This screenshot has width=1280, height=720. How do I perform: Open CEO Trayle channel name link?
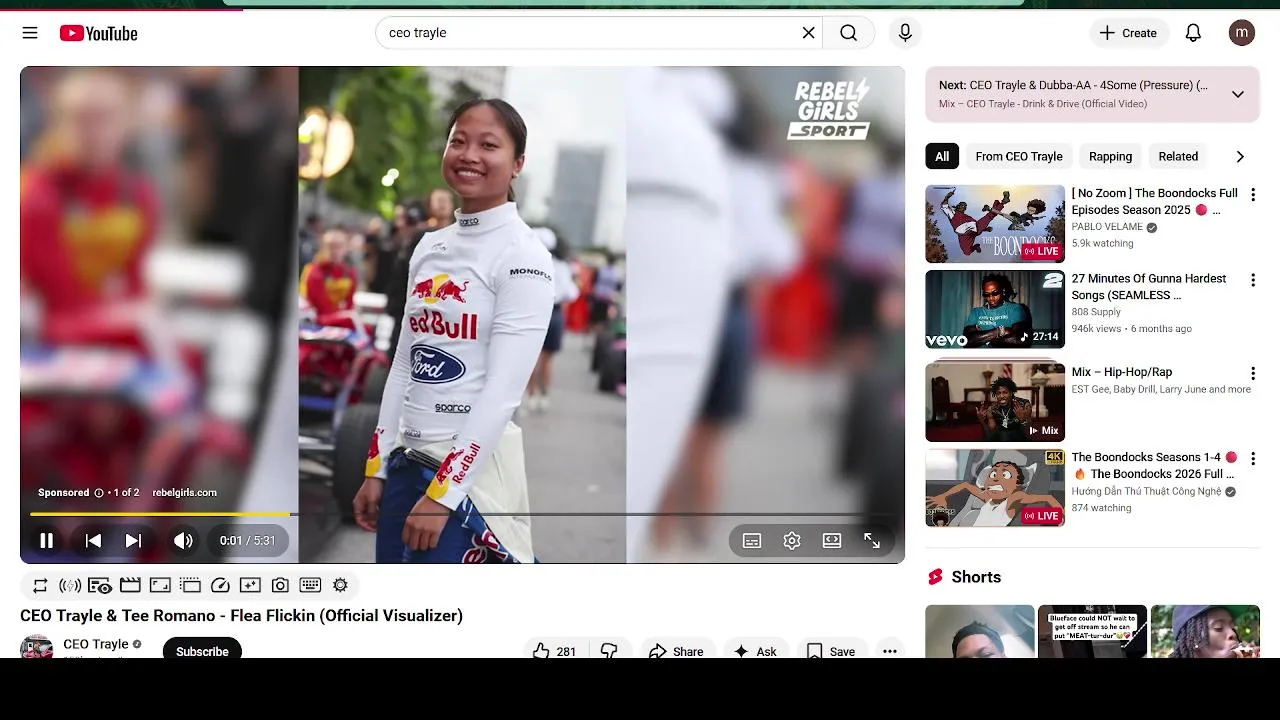tap(96, 644)
